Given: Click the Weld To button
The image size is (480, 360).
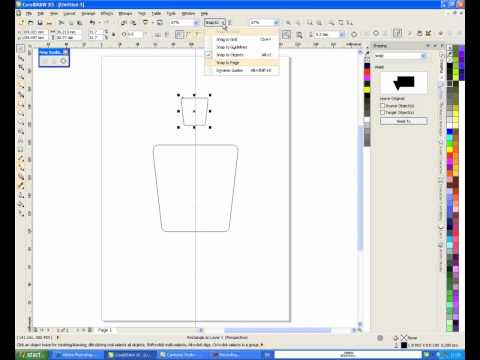Looking at the screenshot, I should pyautogui.click(x=404, y=121).
